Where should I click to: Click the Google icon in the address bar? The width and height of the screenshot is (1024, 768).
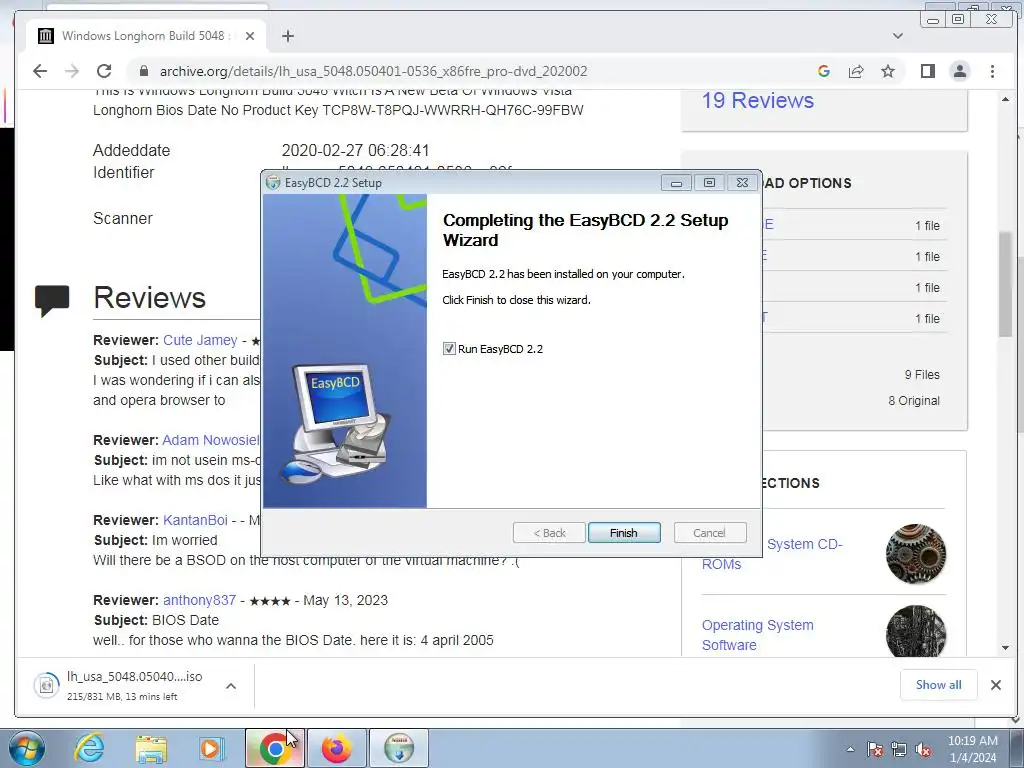tap(824, 71)
